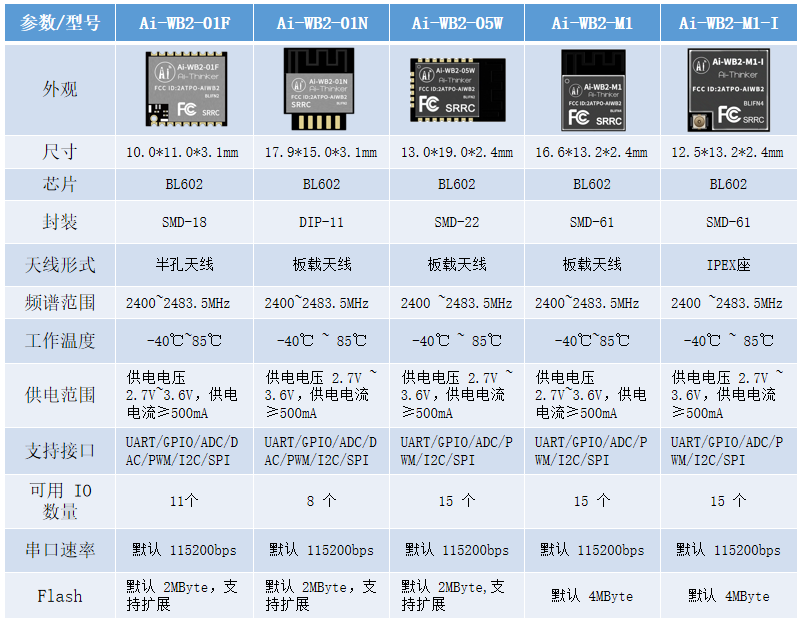Click the Ai-WB2-05W module photo
802x625 pixels.
click(x=458, y=90)
